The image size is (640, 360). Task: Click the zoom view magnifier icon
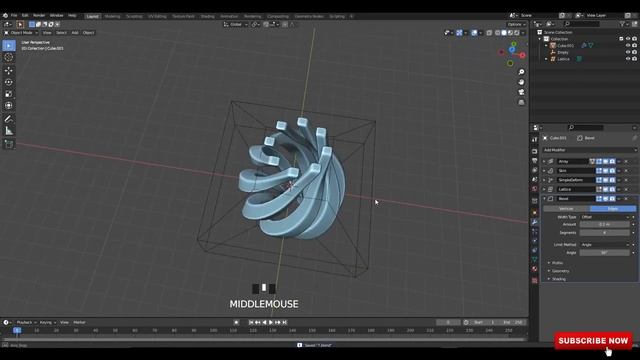tap(521, 72)
